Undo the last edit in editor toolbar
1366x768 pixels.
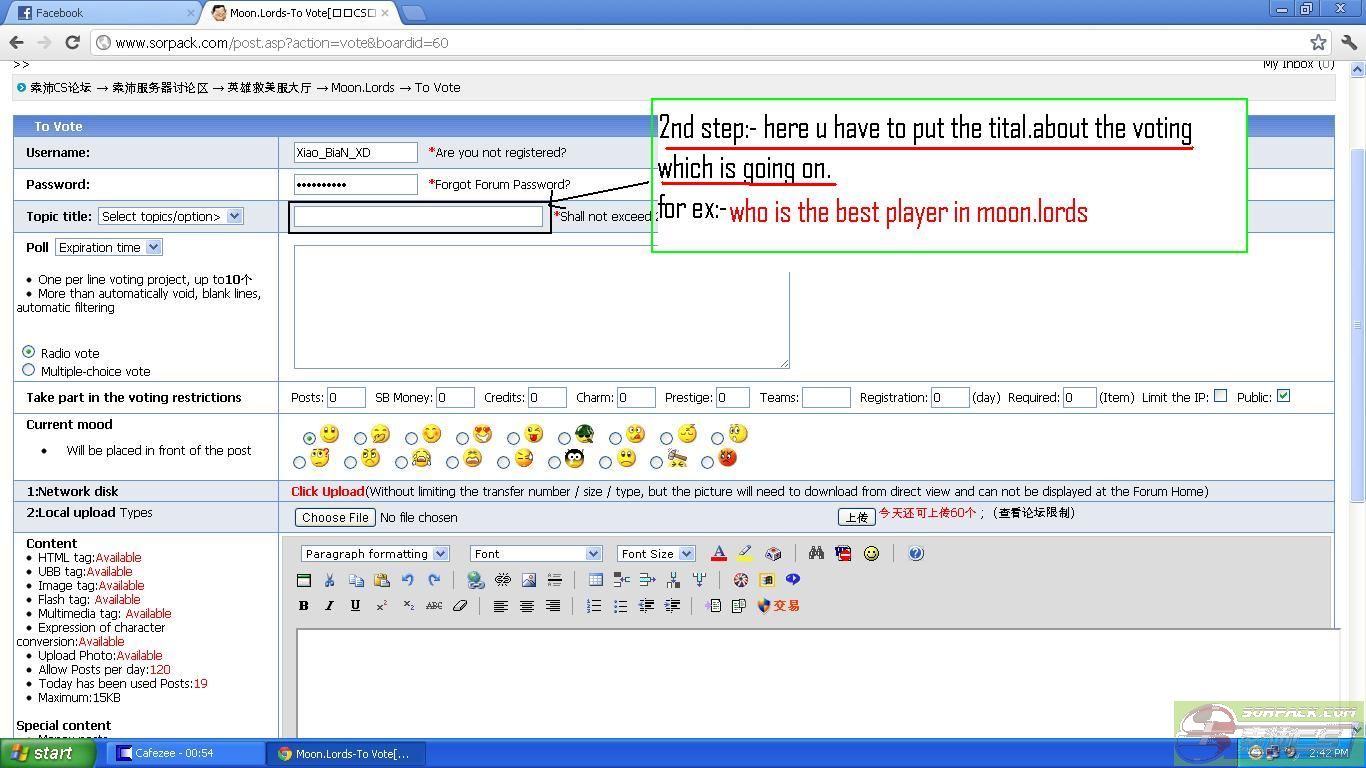(x=408, y=580)
